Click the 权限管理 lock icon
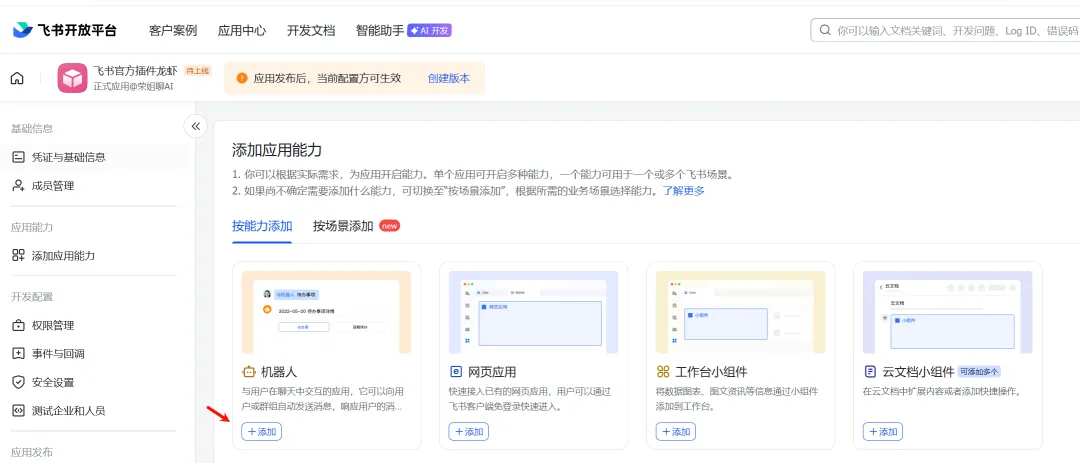The width and height of the screenshot is (1080, 463). tap(19, 325)
